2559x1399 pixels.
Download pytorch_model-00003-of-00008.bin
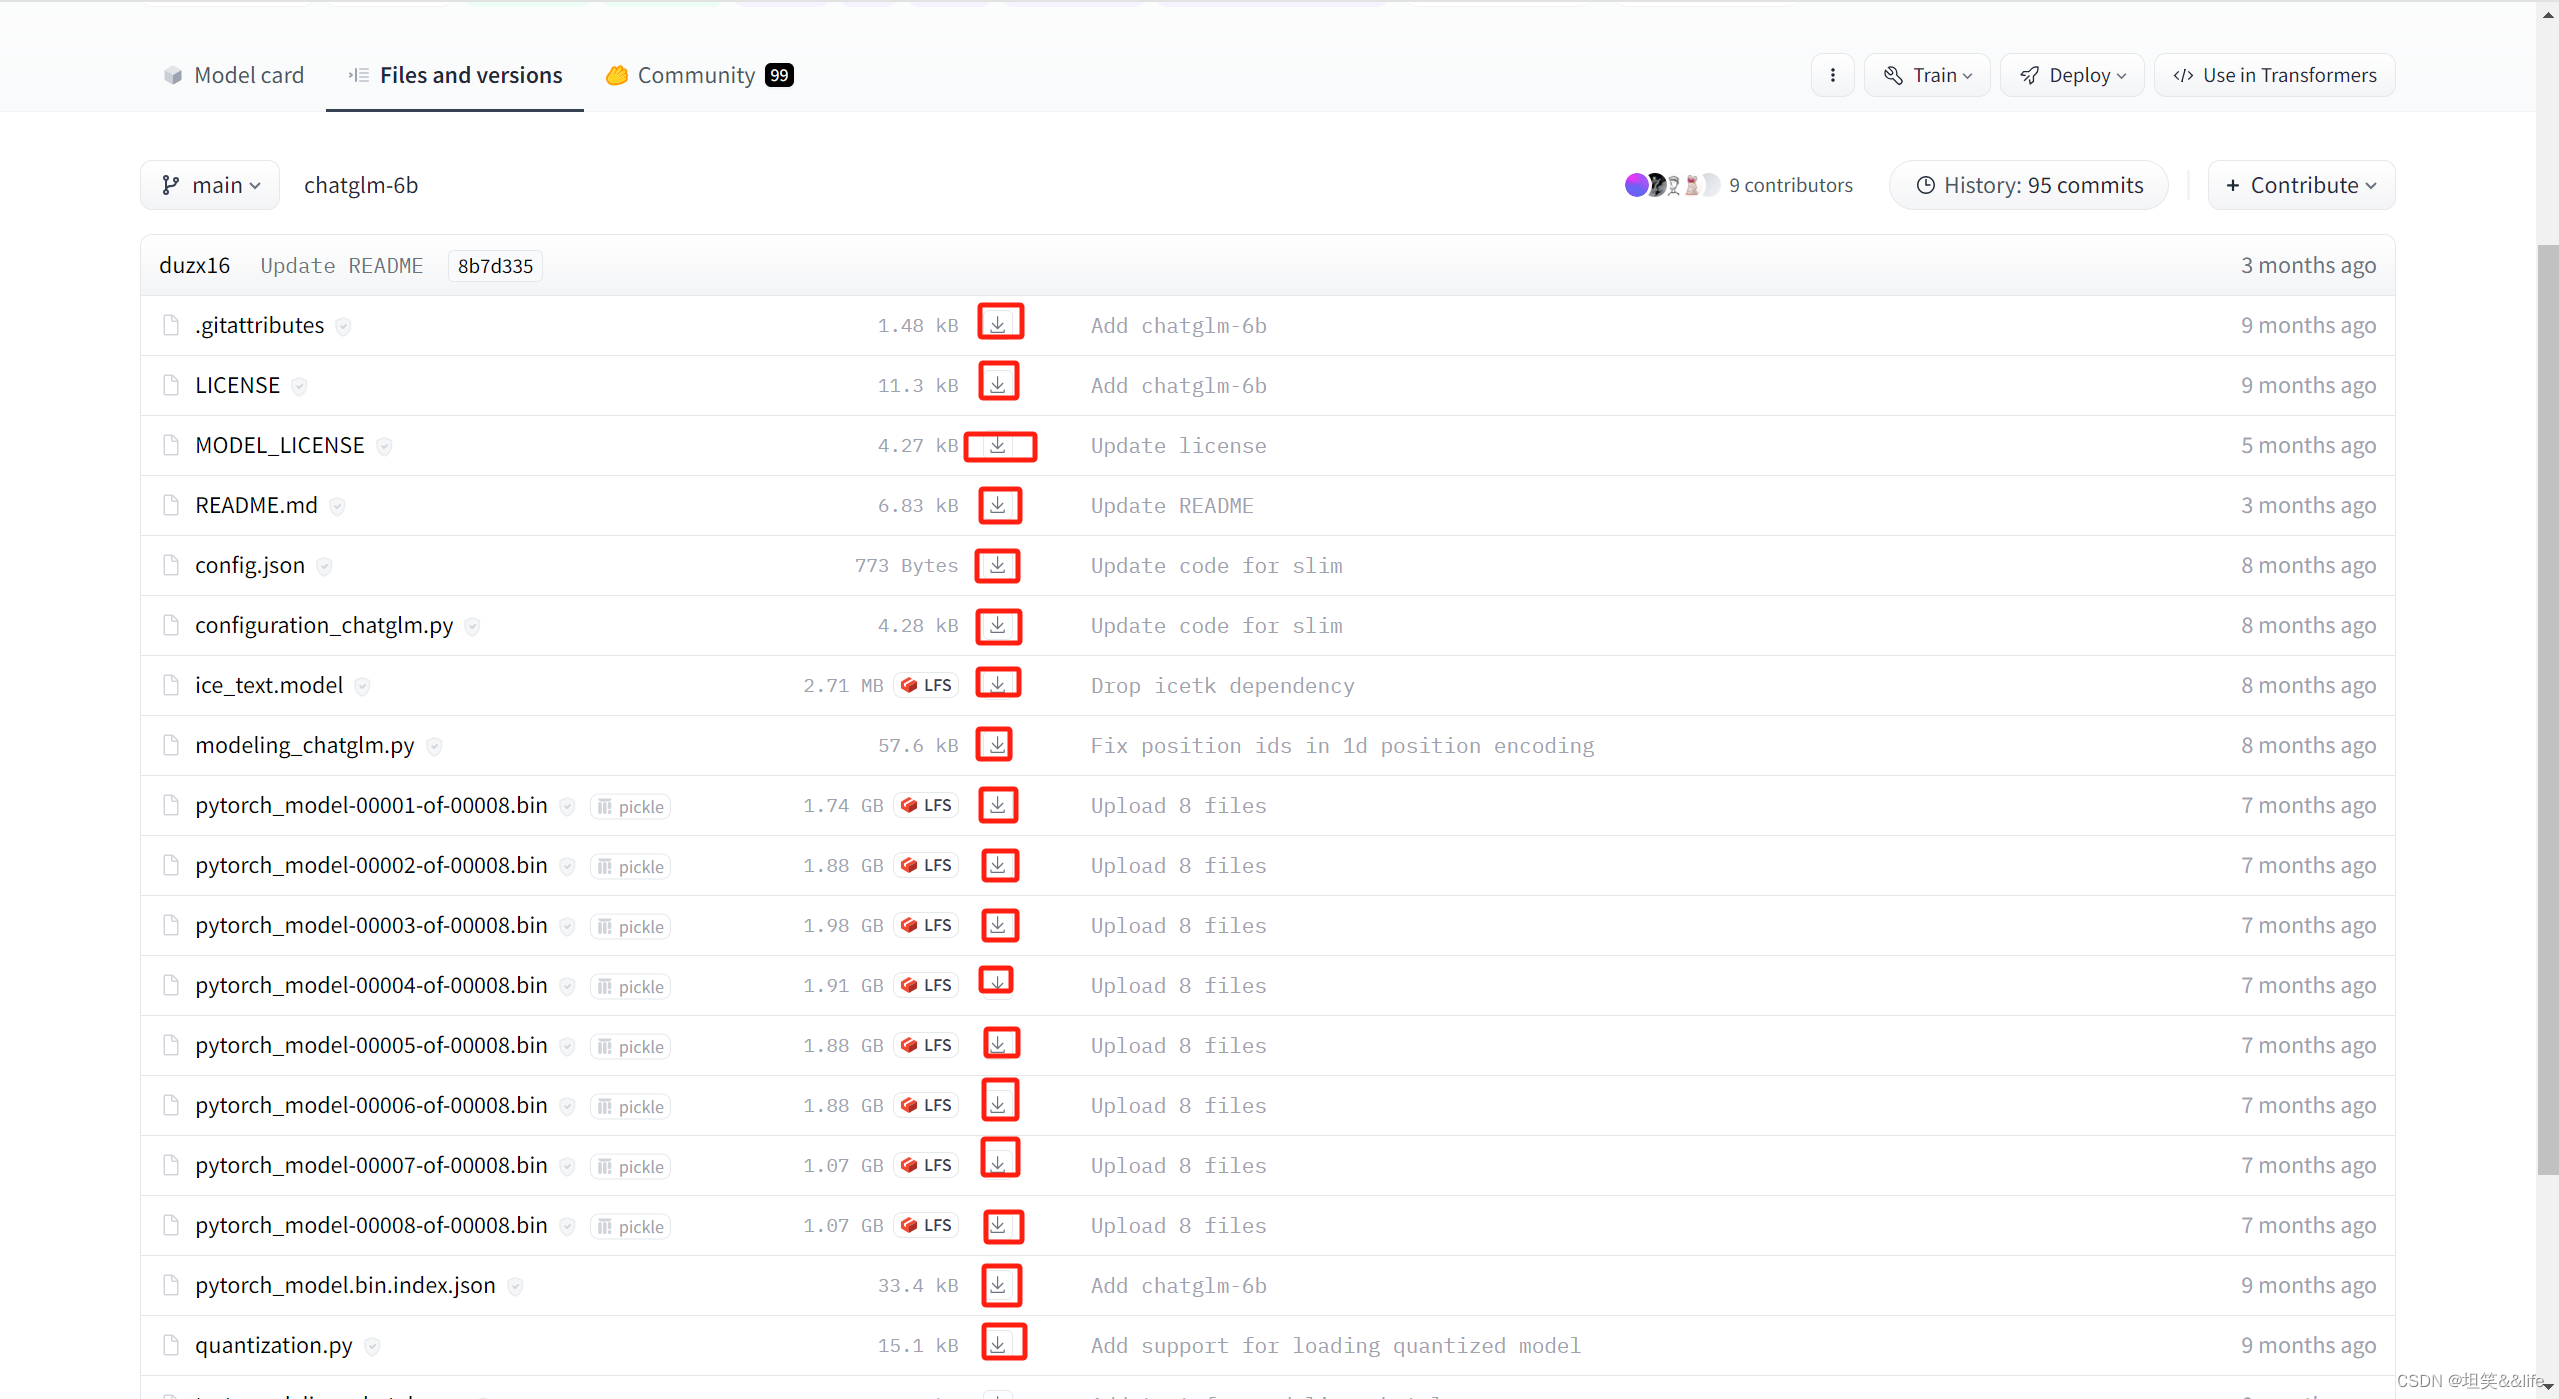coord(998,925)
